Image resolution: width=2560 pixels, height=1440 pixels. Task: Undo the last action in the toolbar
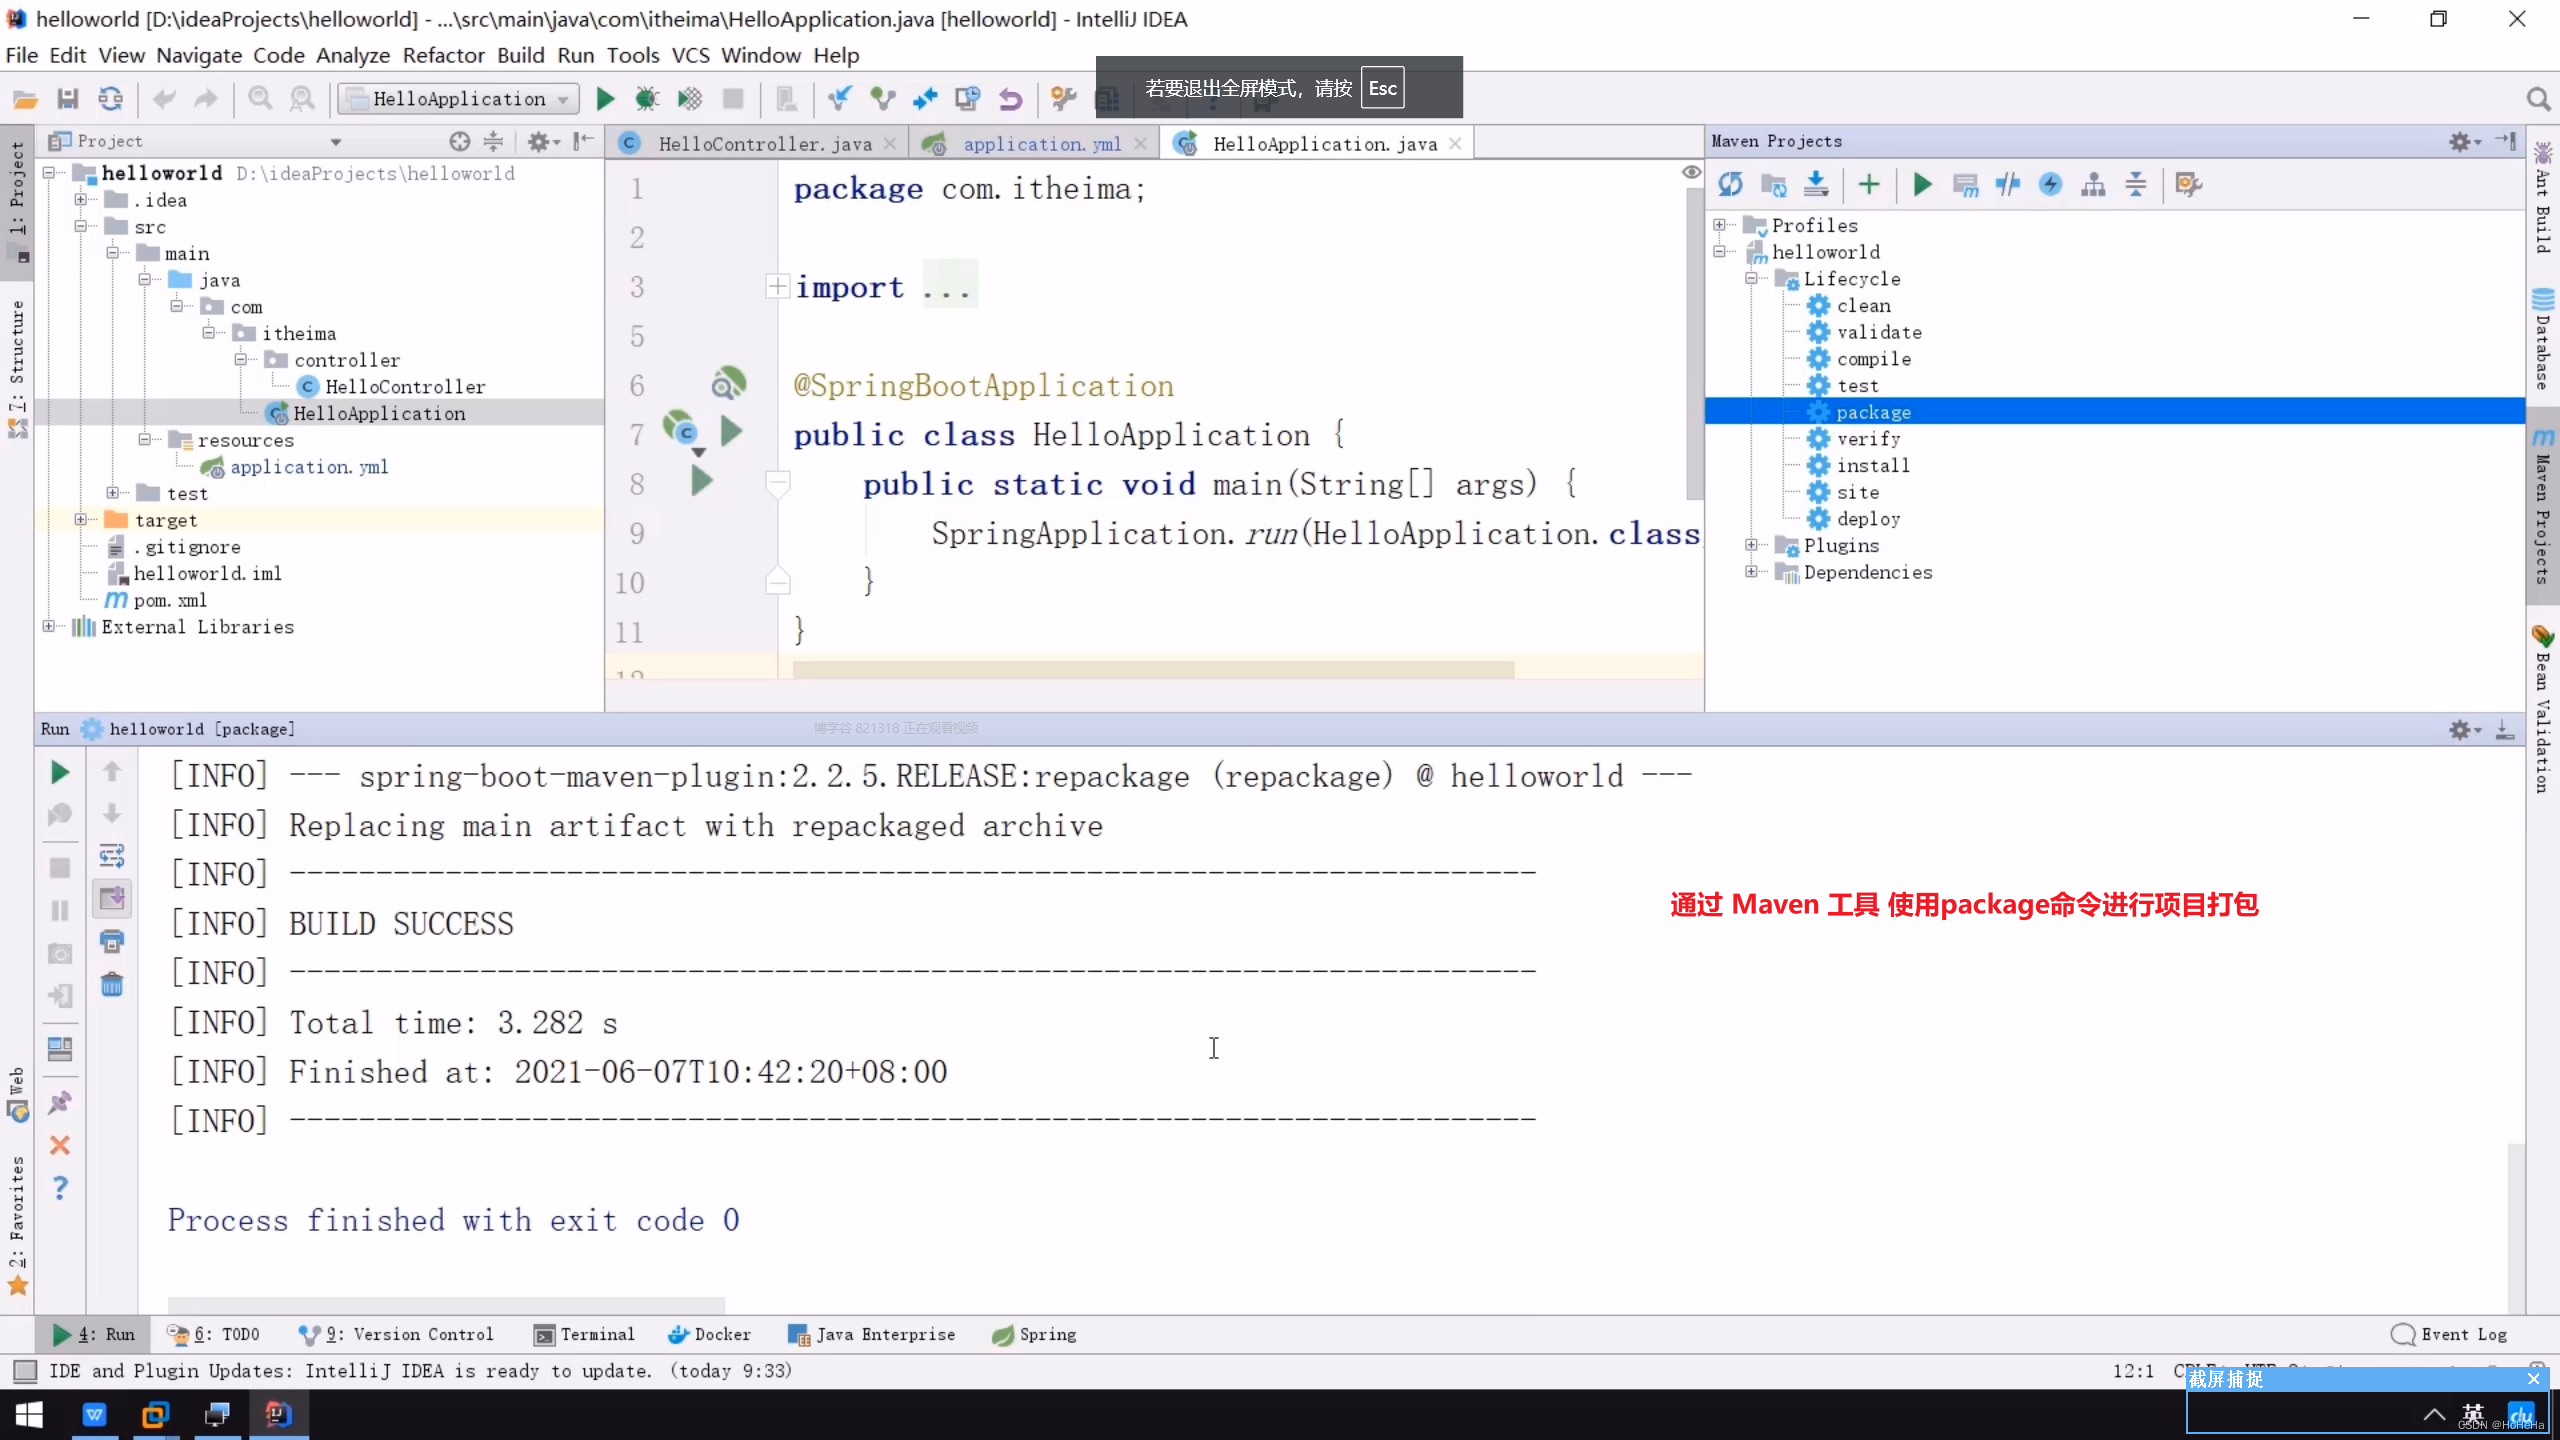coord(164,98)
